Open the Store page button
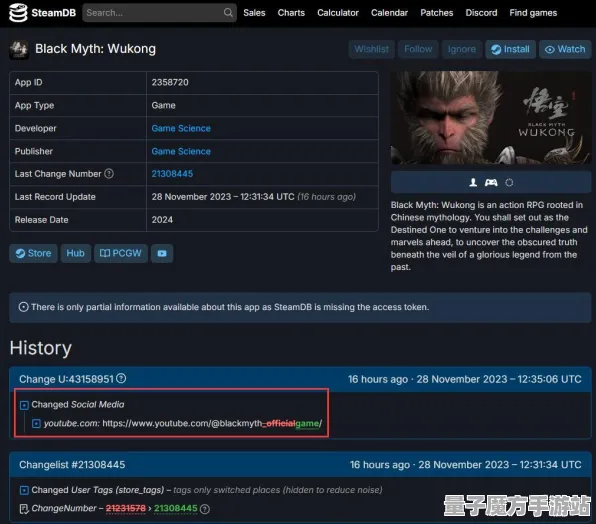 (x=33, y=253)
